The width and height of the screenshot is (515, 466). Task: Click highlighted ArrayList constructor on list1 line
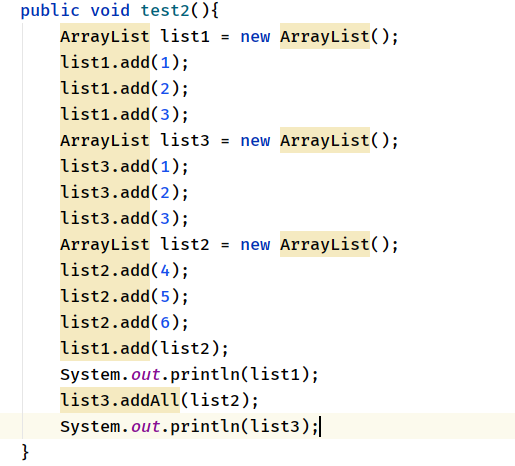[x=325, y=36]
